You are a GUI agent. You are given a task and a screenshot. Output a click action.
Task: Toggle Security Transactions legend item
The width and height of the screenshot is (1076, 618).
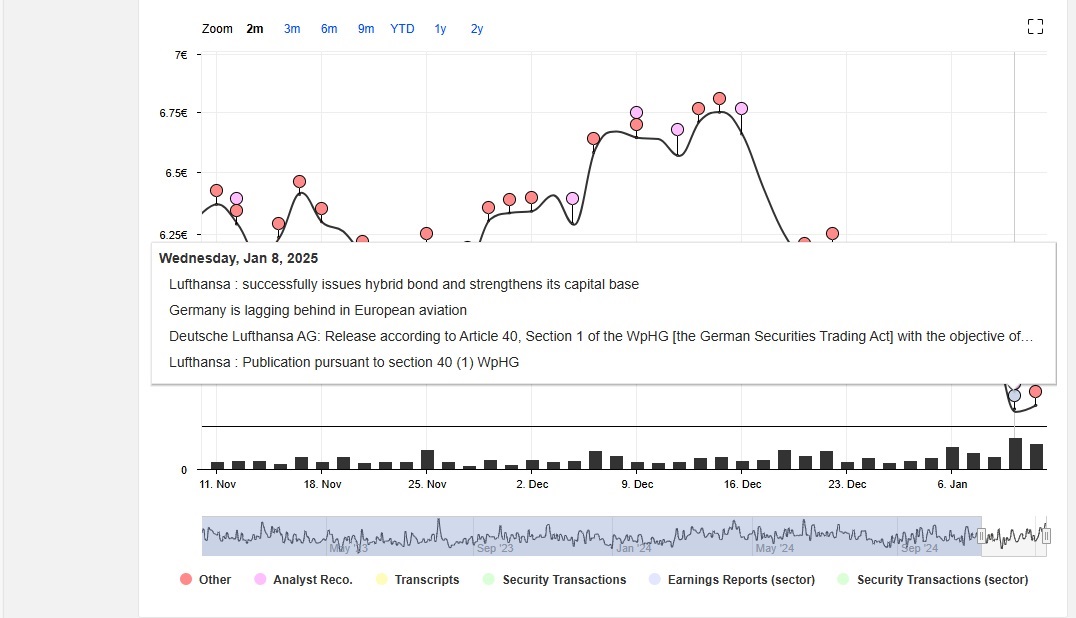554,580
